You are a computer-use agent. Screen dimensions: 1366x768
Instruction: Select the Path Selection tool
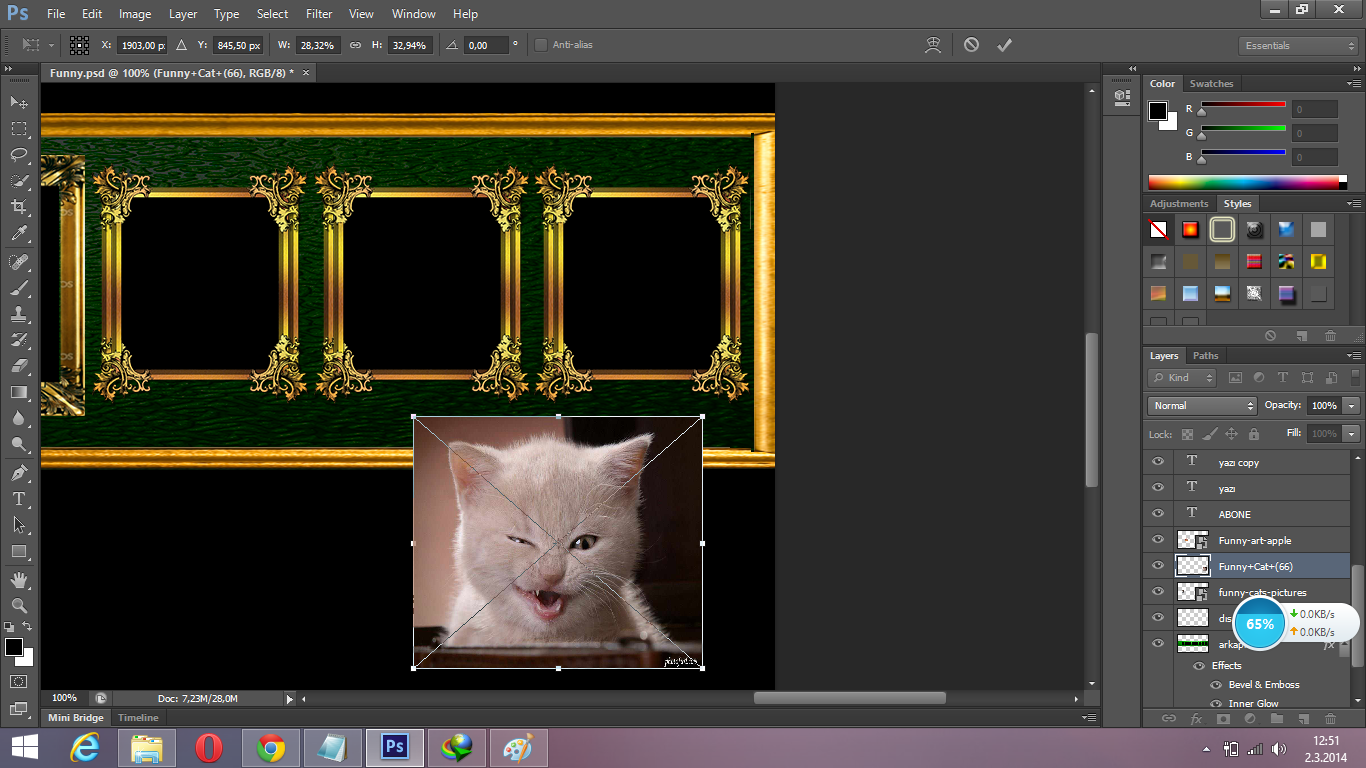point(19,525)
